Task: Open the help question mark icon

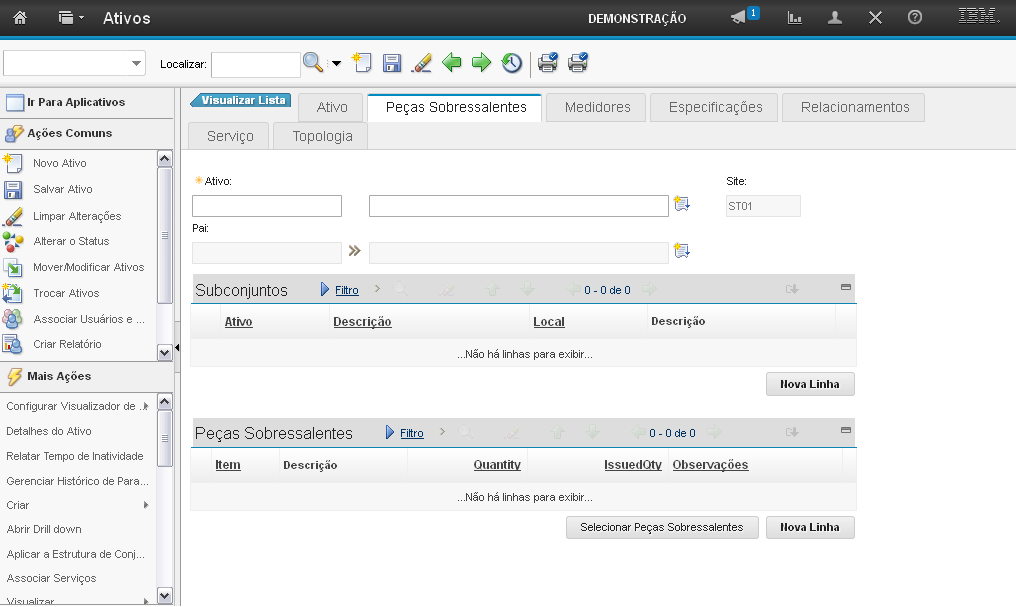Action: point(914,18)
